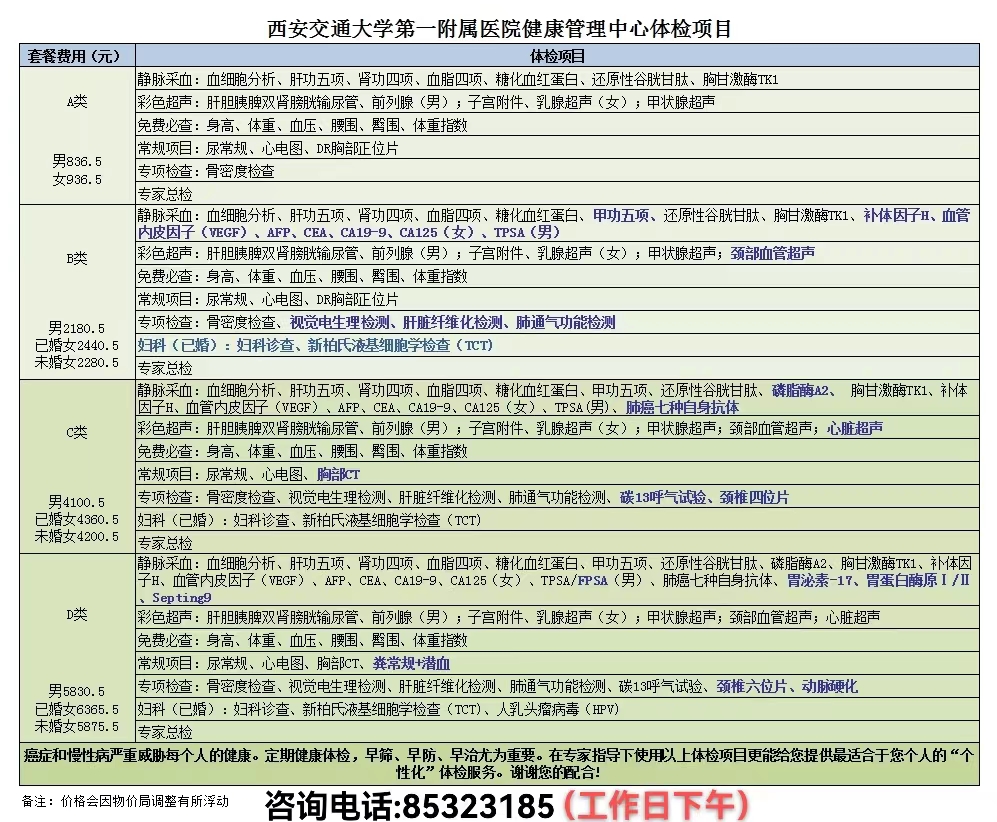This screenshot has width=997, height=822.
Task: Click the blue 肝脏纤维化检测 text
Action: click(x=453, y=323)
